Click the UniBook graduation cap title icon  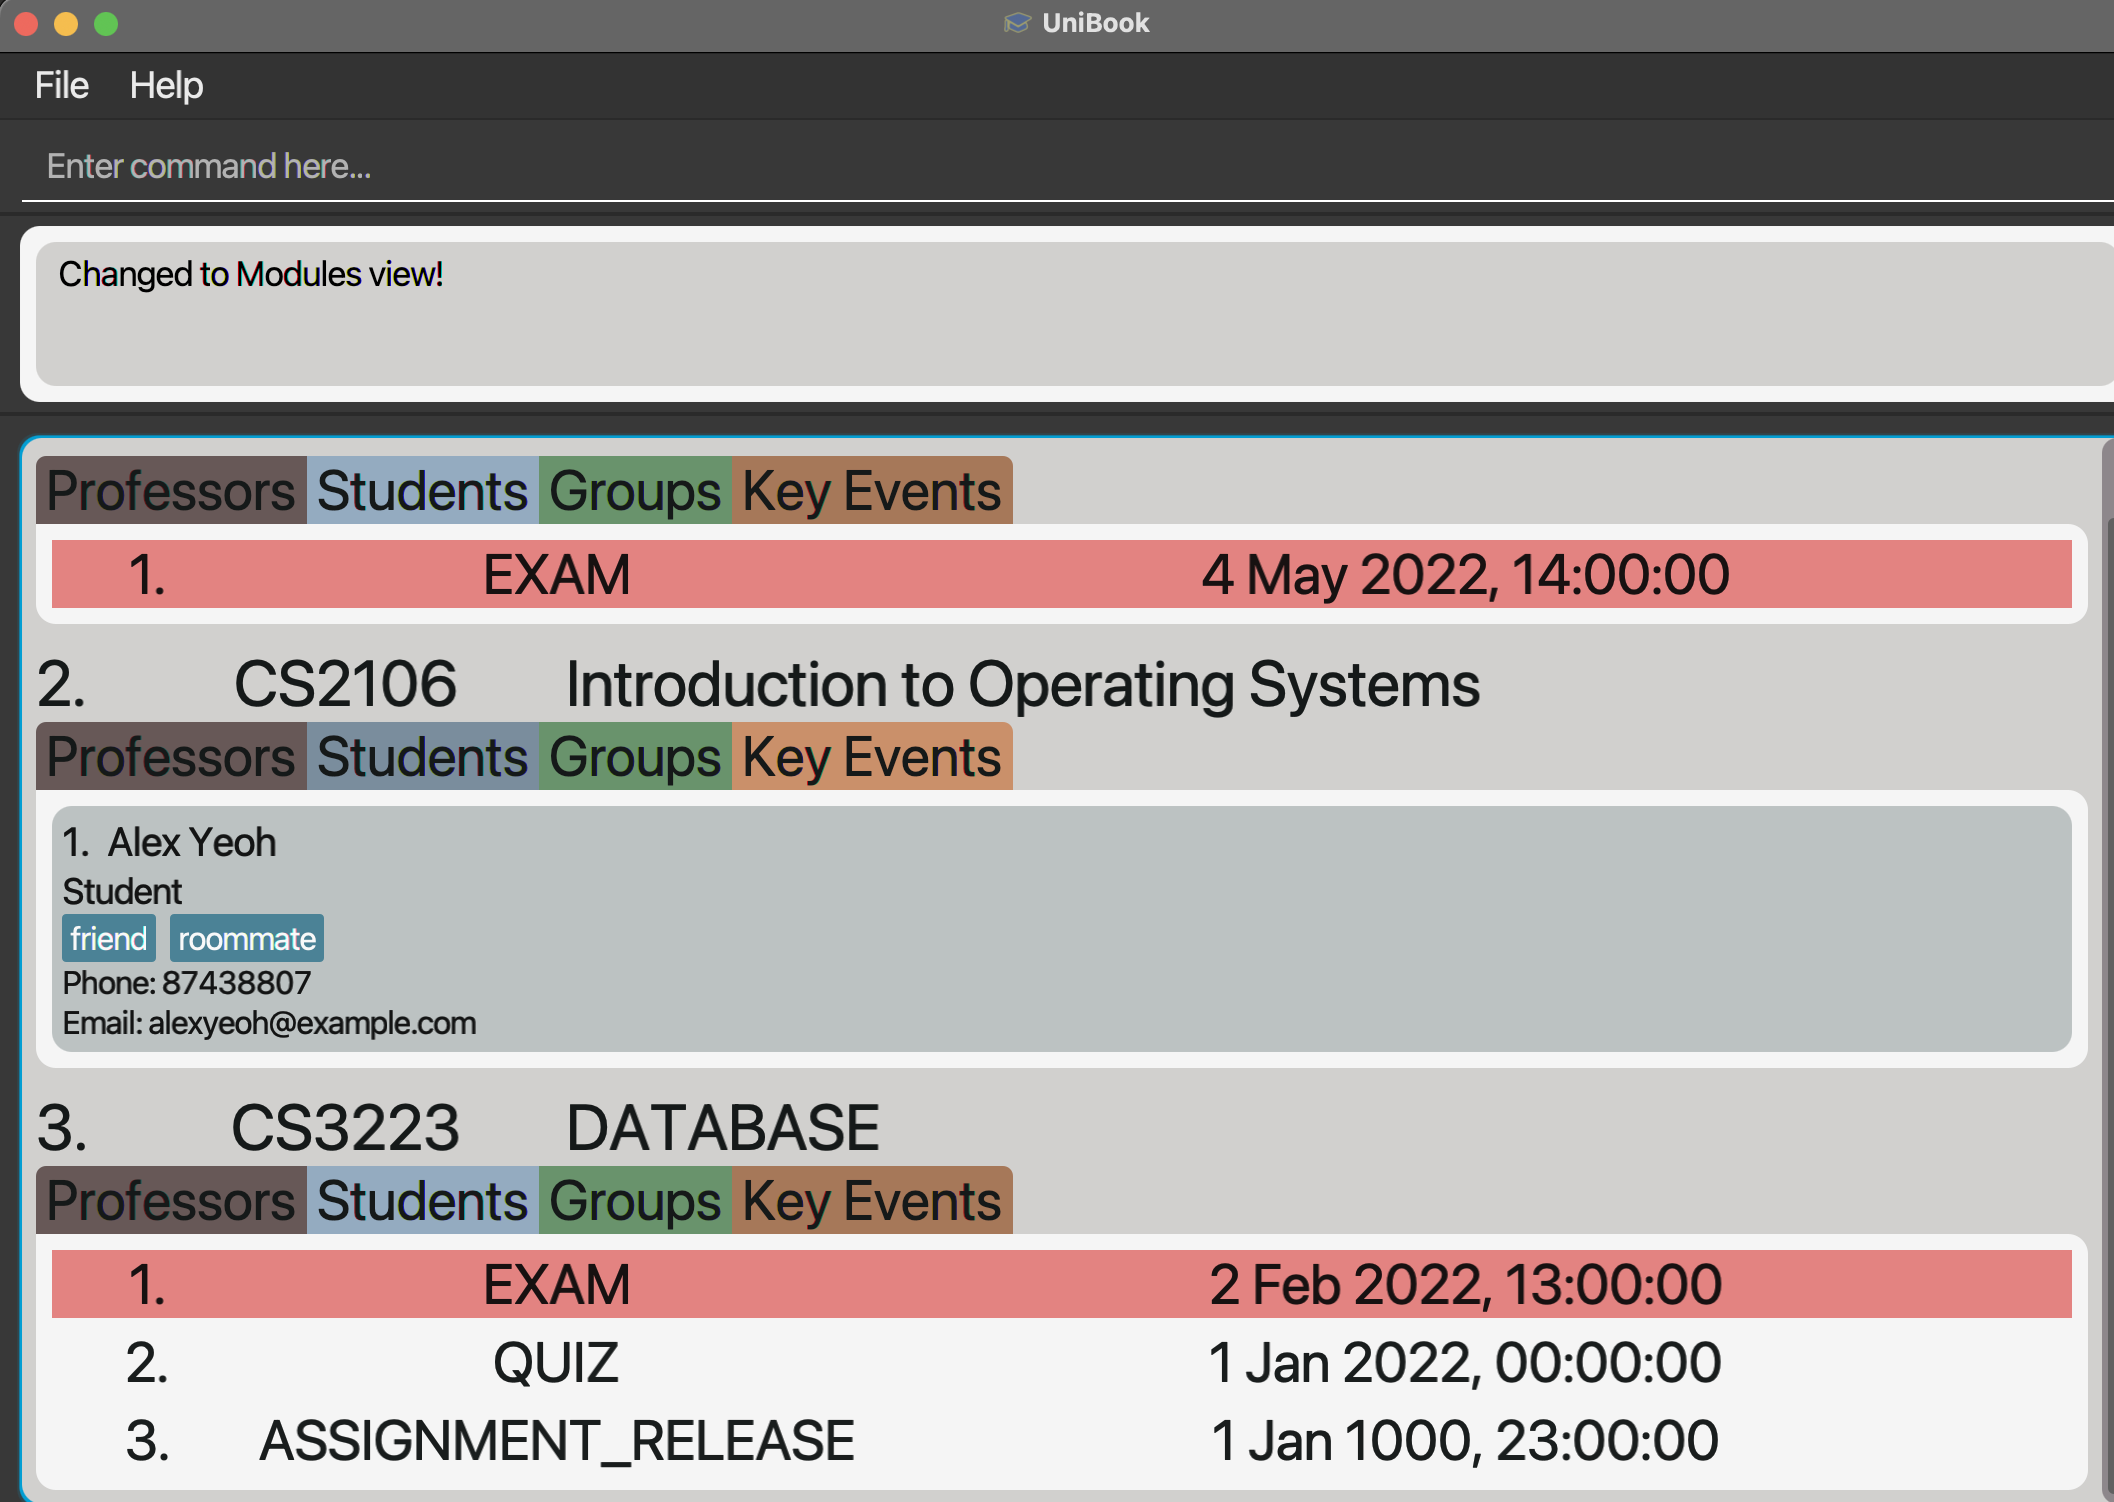[1016, 23]
